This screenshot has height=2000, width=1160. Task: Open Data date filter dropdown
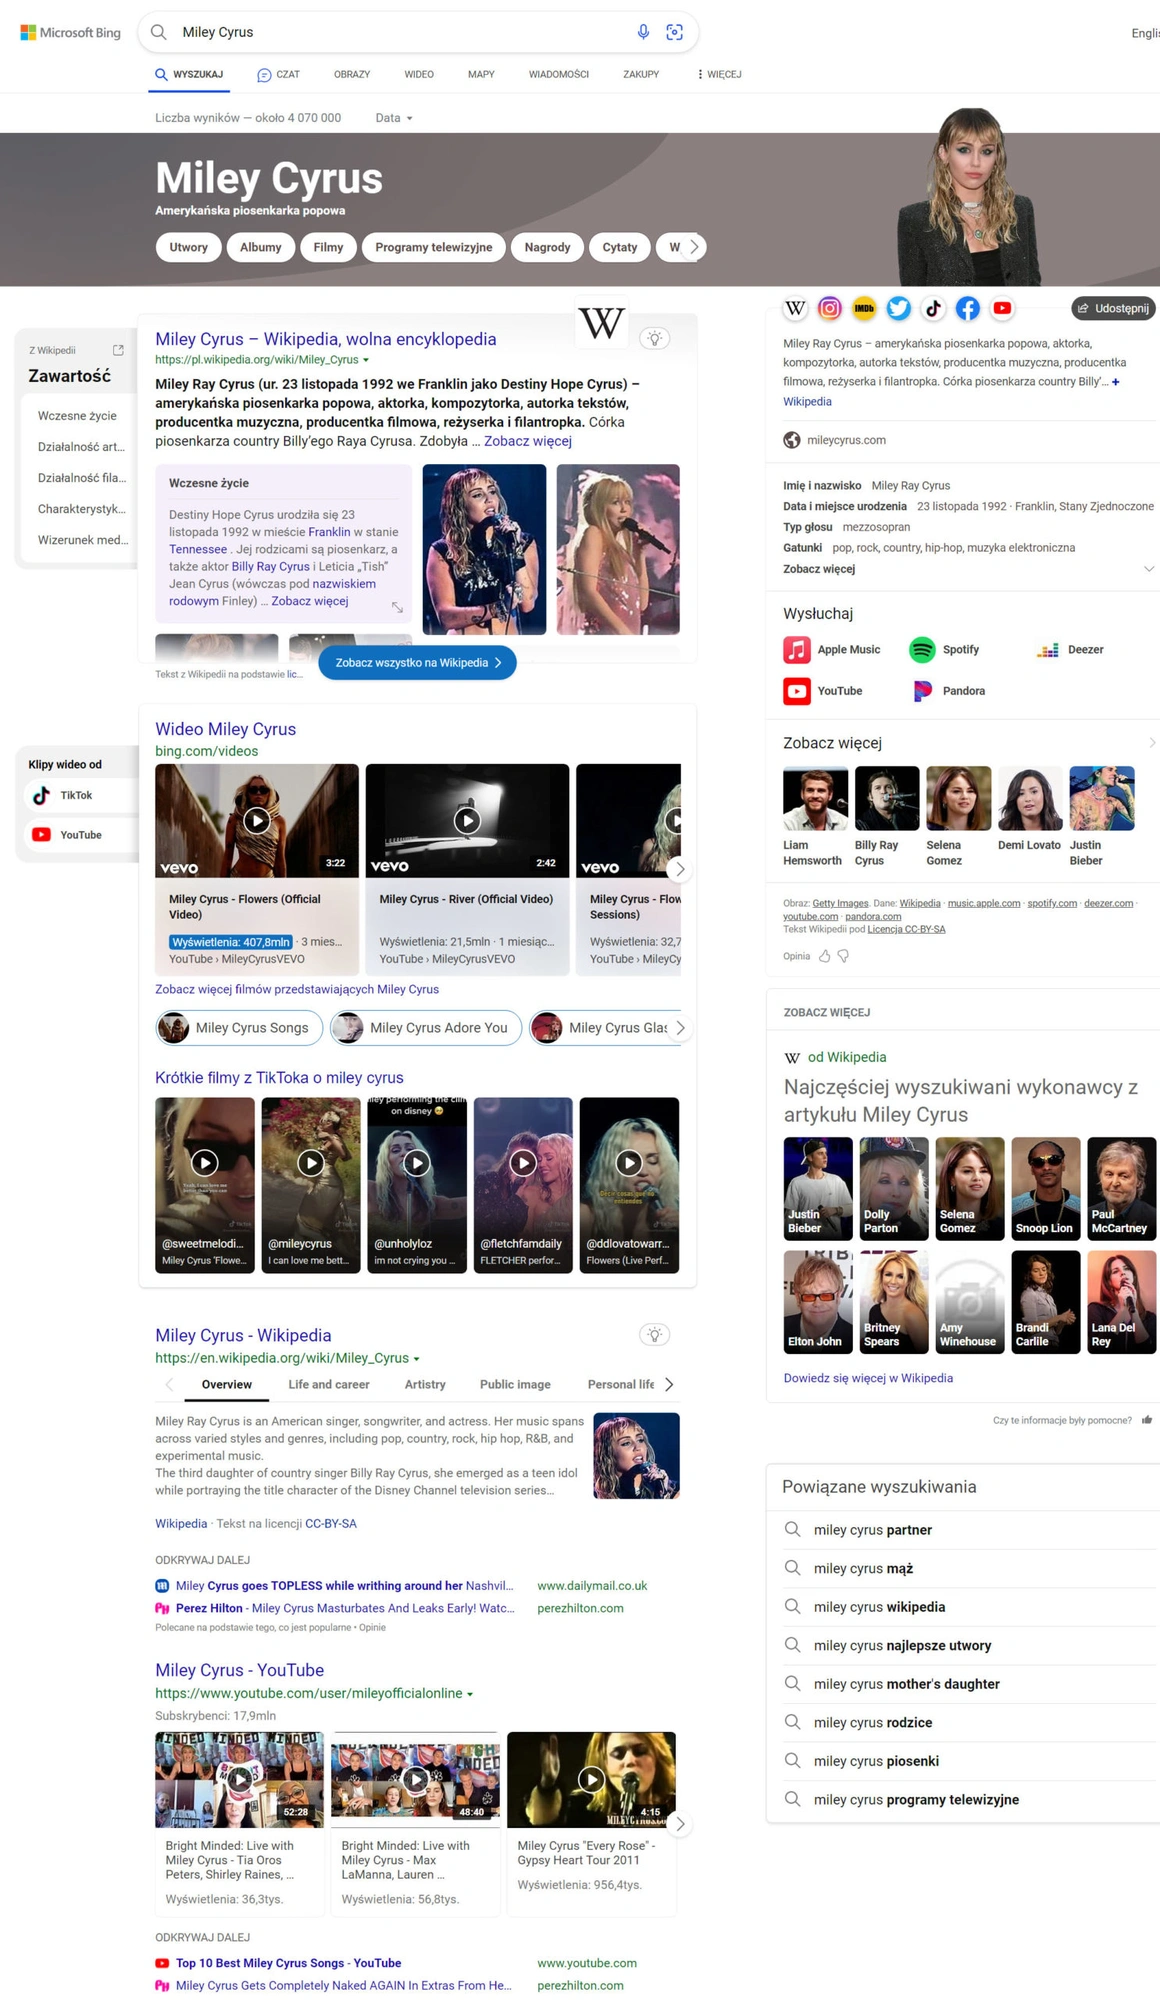click(x=394, y=118)
